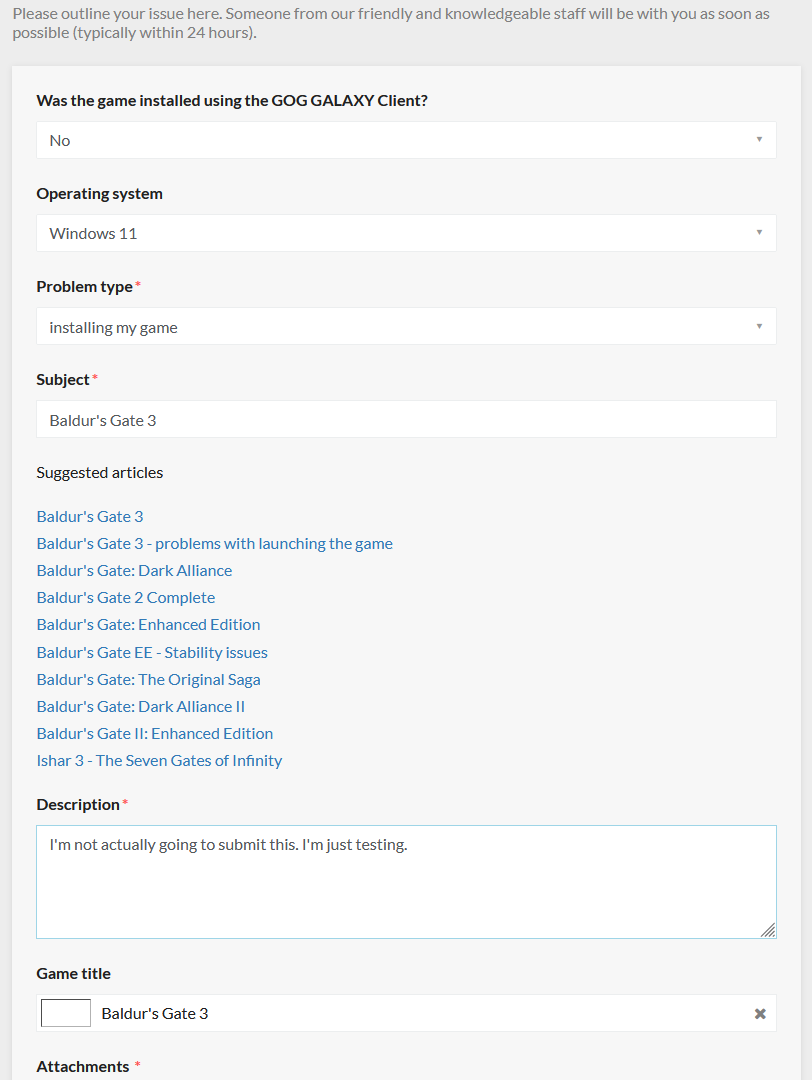The width and height of the screenshot is (812, 1080).
Task: Open Baldur's Gate EE - Stability issues link
Action: coord(152,652)
